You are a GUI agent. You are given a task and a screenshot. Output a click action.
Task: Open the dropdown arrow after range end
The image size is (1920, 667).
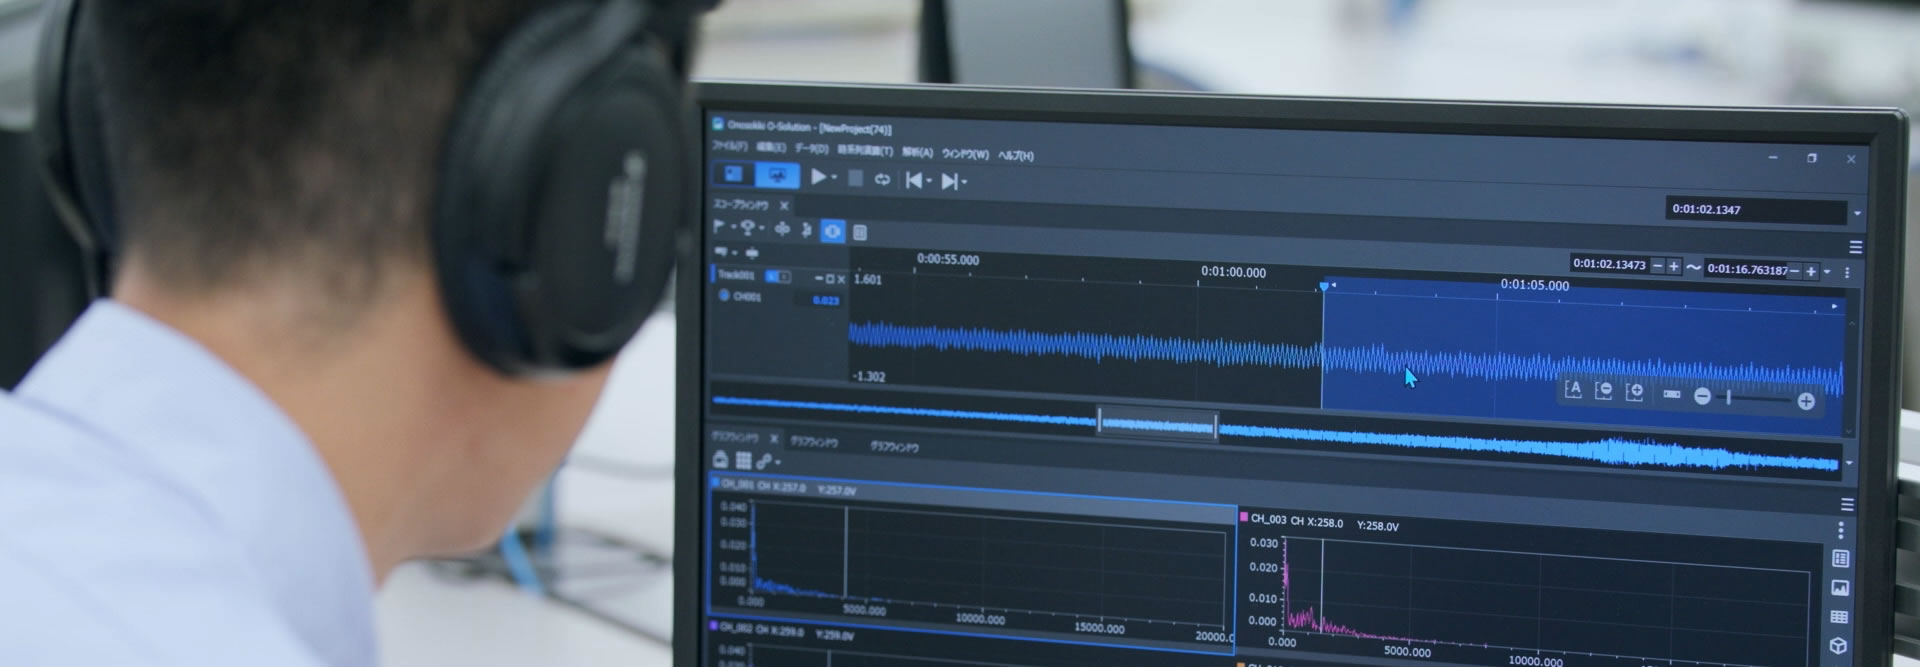click(1827, 272)
